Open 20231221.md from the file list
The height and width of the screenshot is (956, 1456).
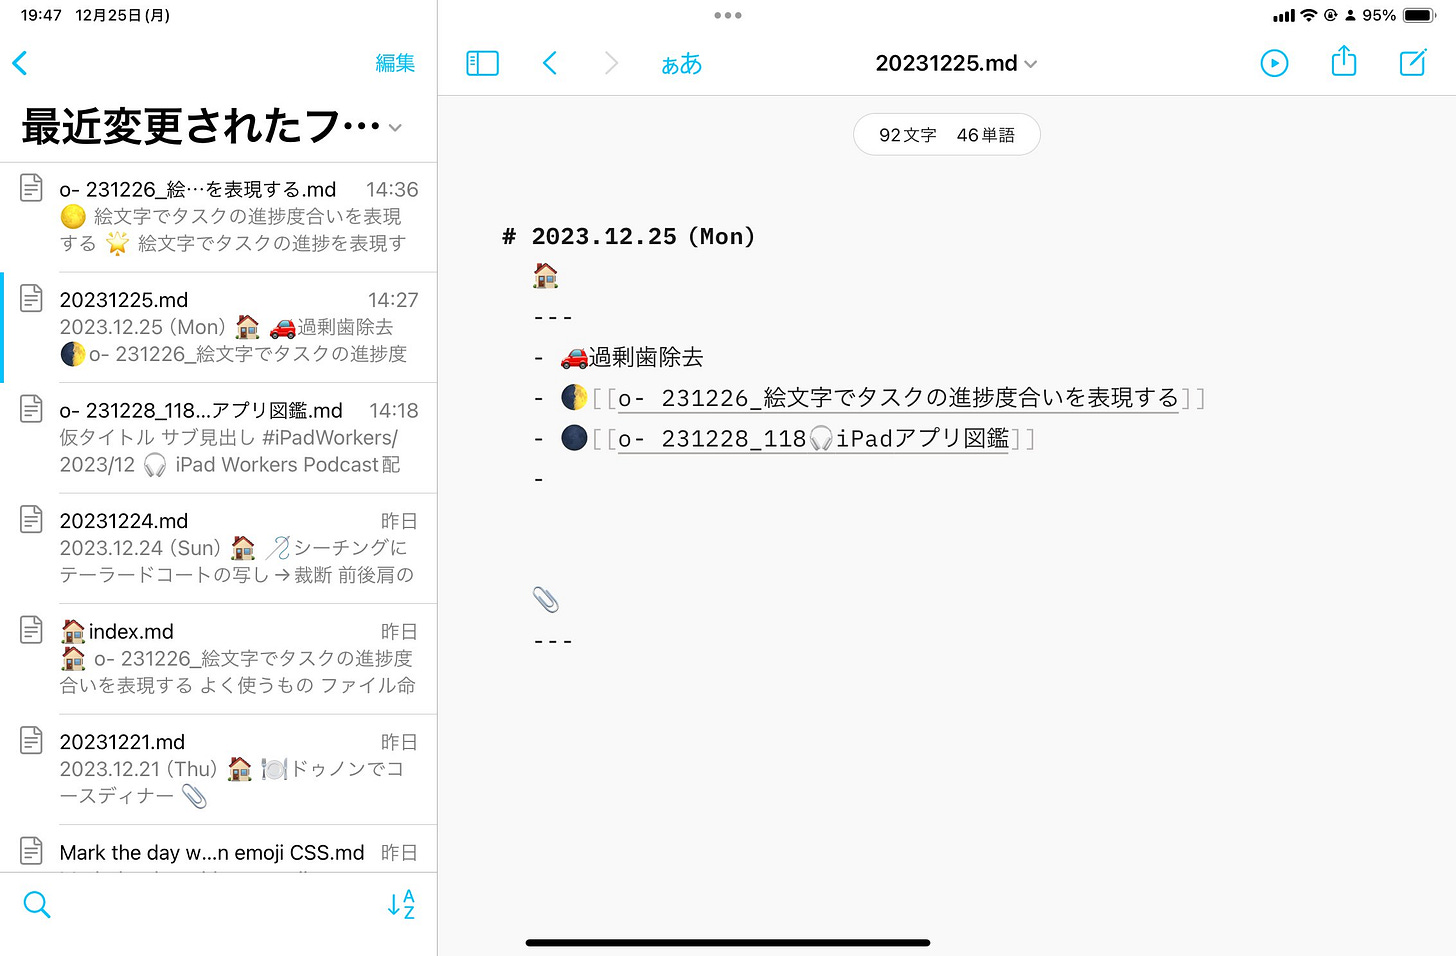point(219,769)
